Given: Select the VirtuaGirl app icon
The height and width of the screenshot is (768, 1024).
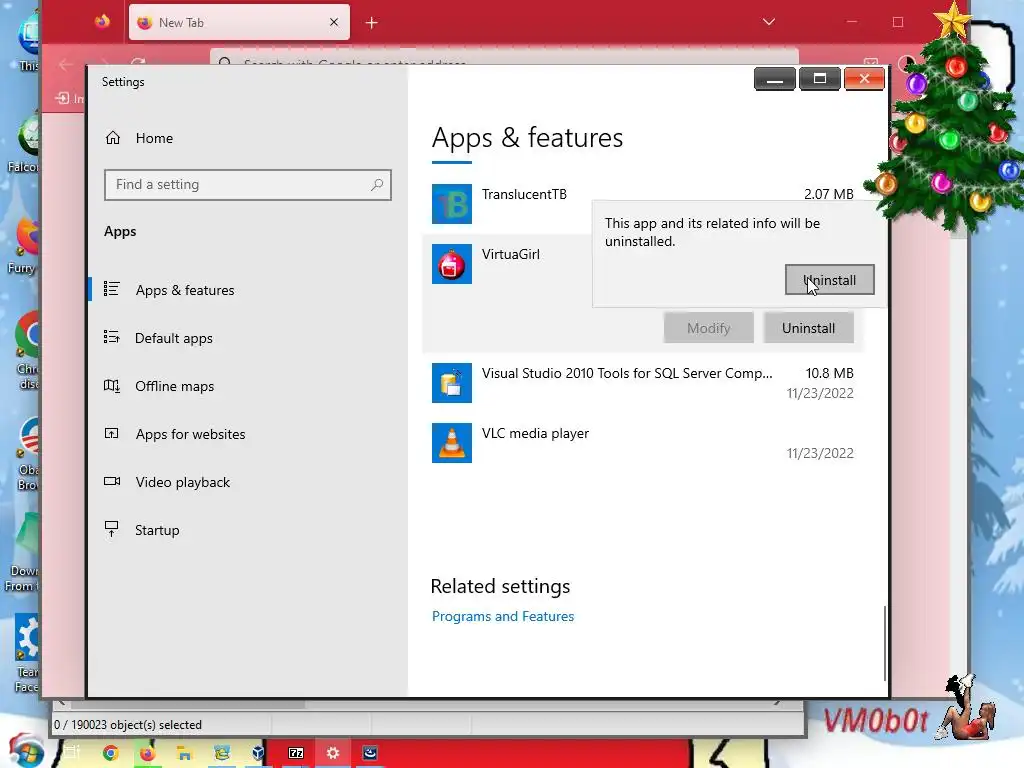Looking at the screenshot, I should pyautogui.click(x=452, y=264).
